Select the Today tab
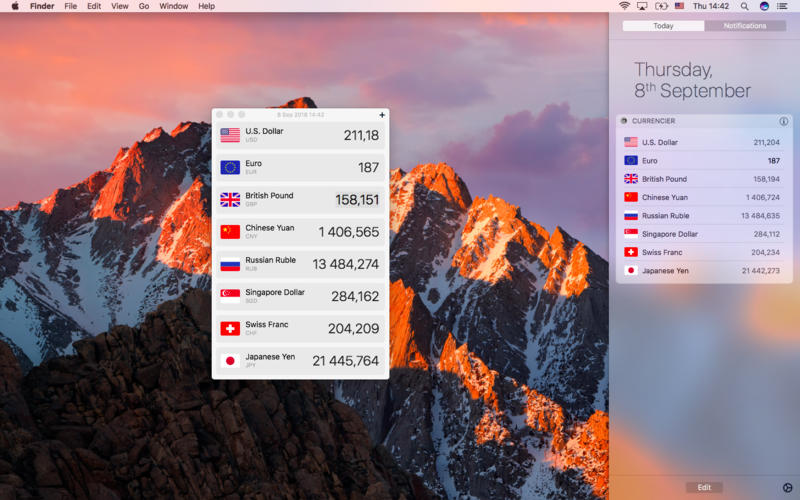Screen dimensions: 800x500 coord(663,26)
